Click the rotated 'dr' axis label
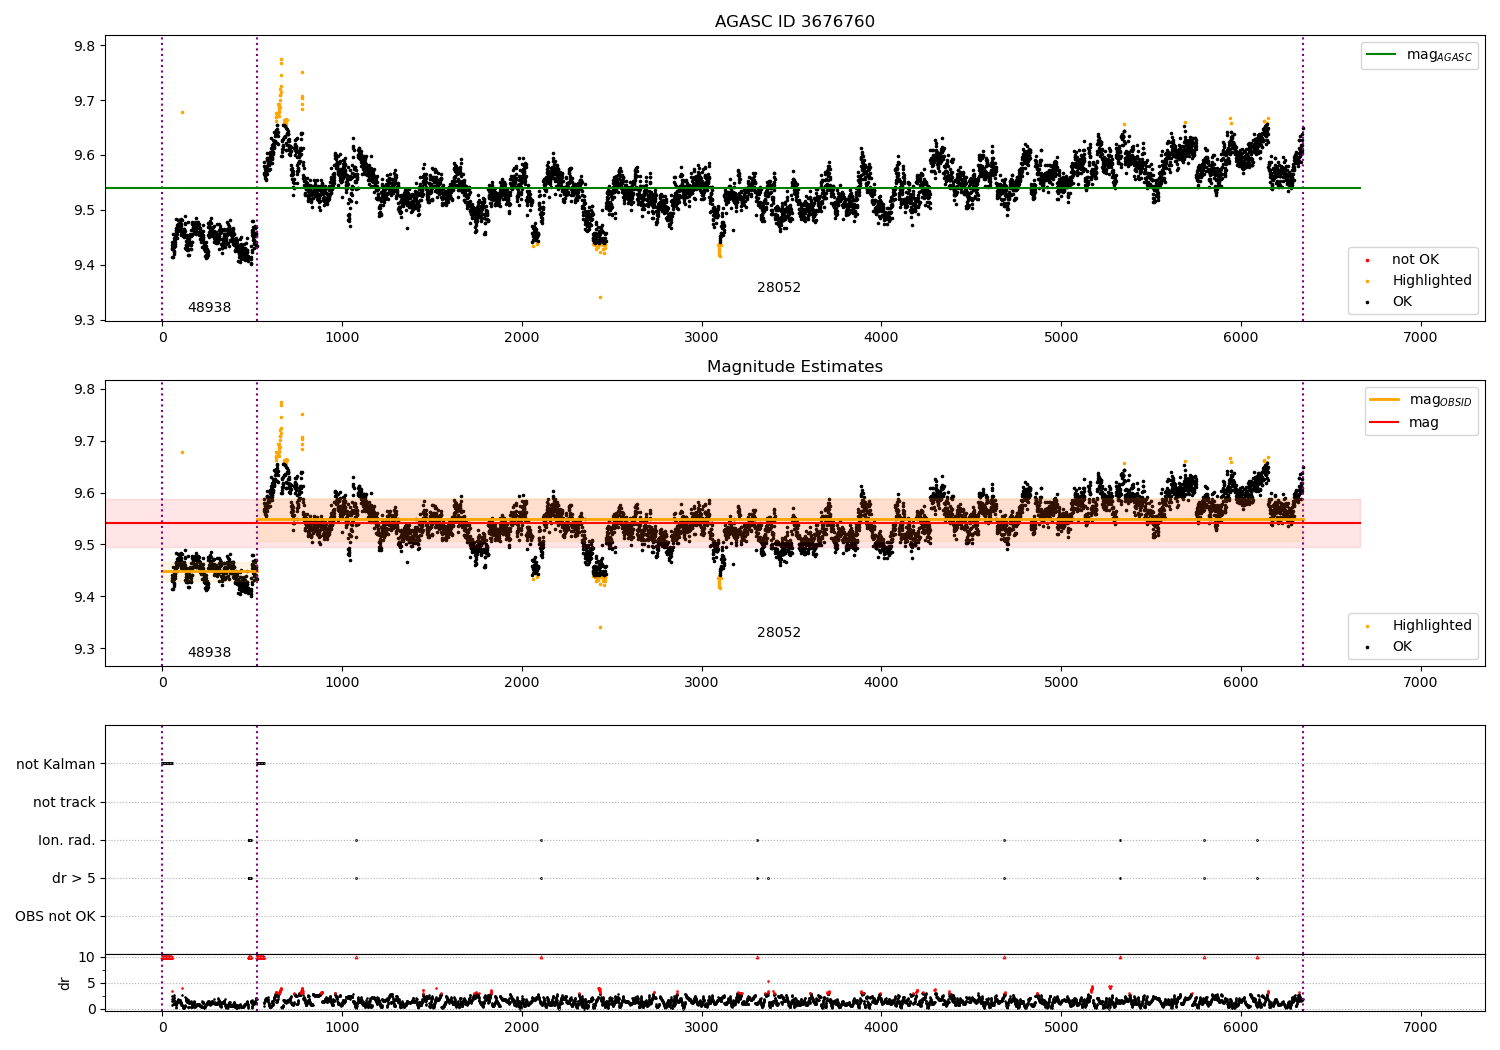This screenshot has height=1050, width=1500. 65,984
